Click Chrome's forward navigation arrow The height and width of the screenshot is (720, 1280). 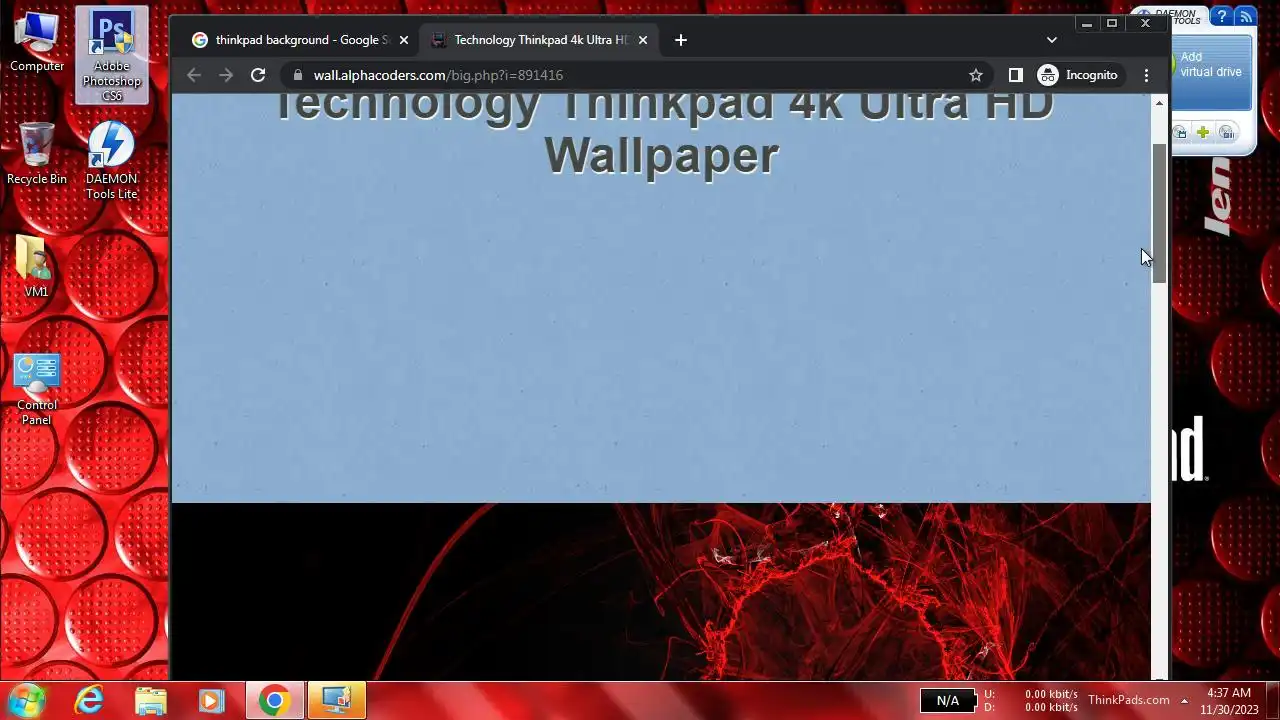(226, 75)
